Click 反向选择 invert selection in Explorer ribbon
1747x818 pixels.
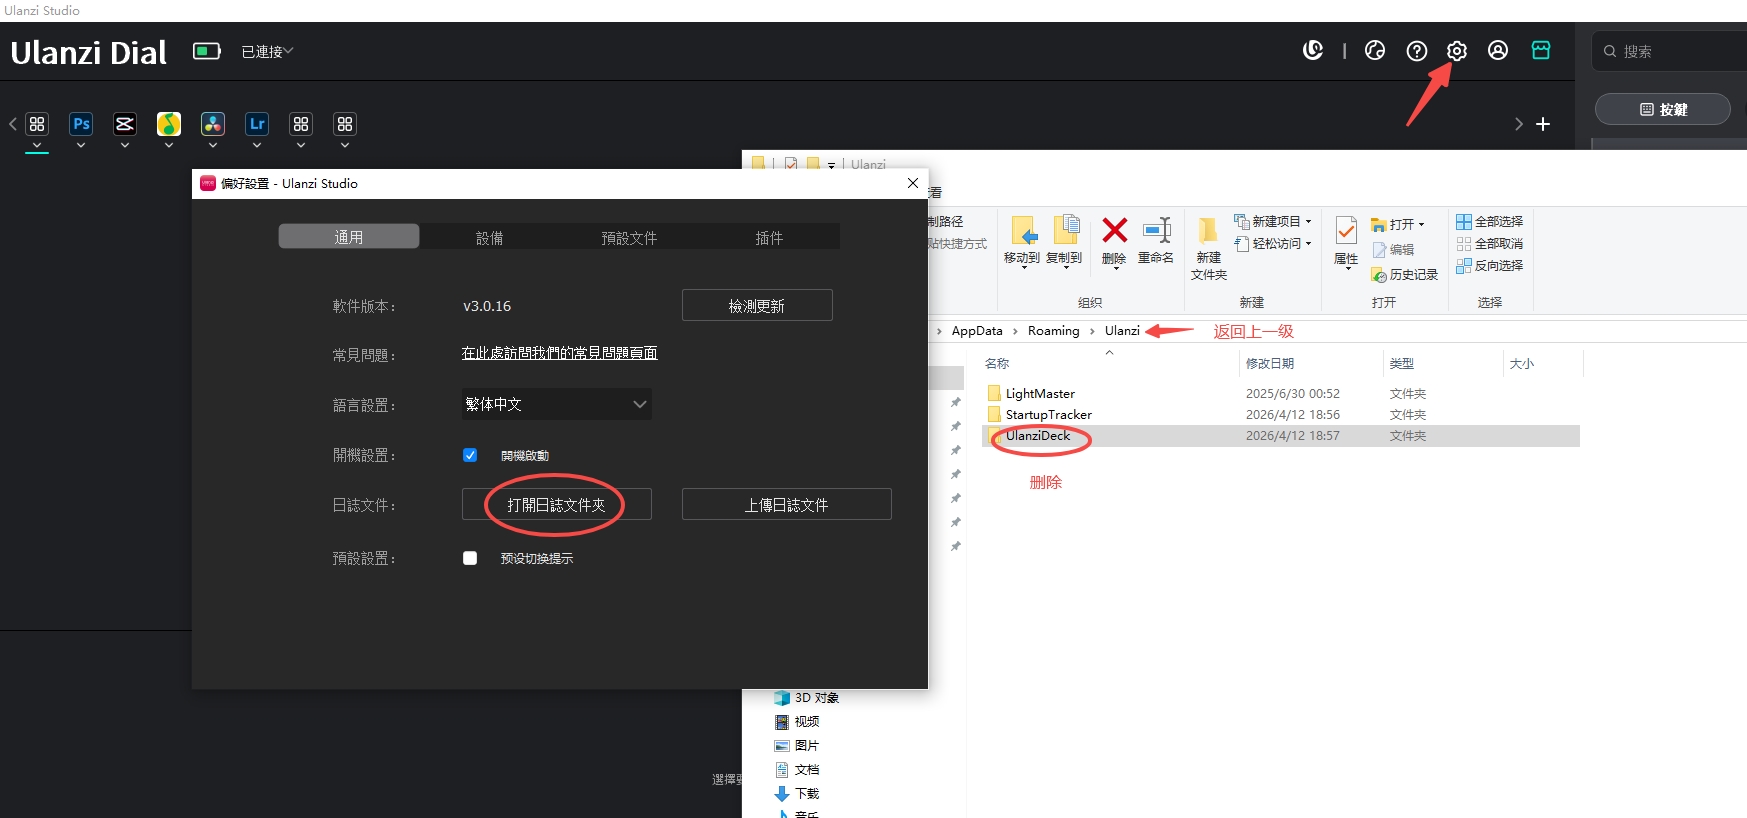[x=1490, y=265]
